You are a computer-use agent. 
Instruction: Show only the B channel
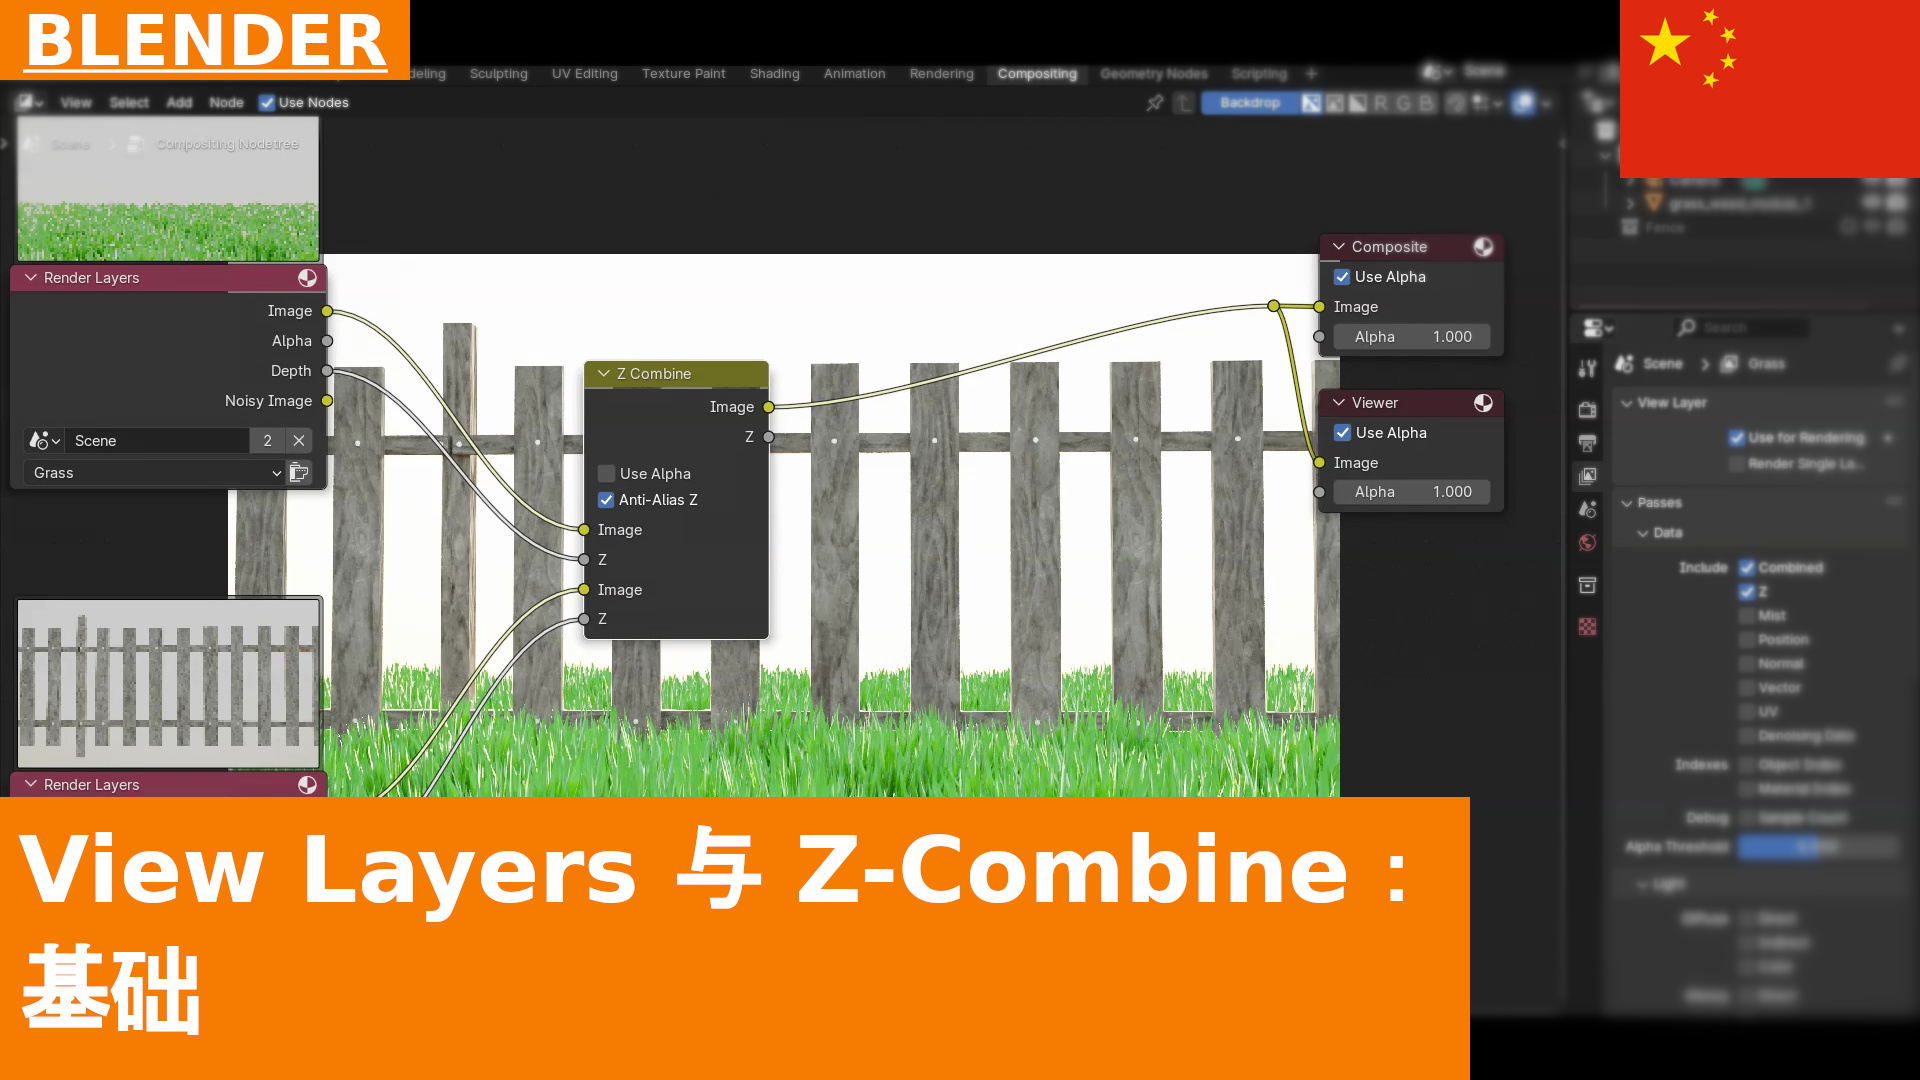(1426, 103)
